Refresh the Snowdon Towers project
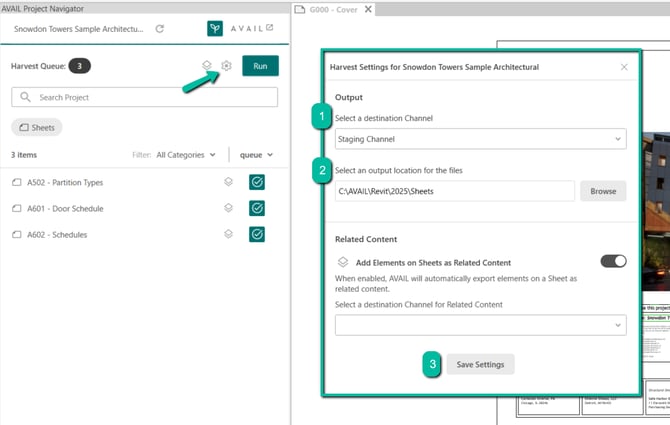Screen dimensions: 670x425 pyautogui.click(x=159, y=29)
